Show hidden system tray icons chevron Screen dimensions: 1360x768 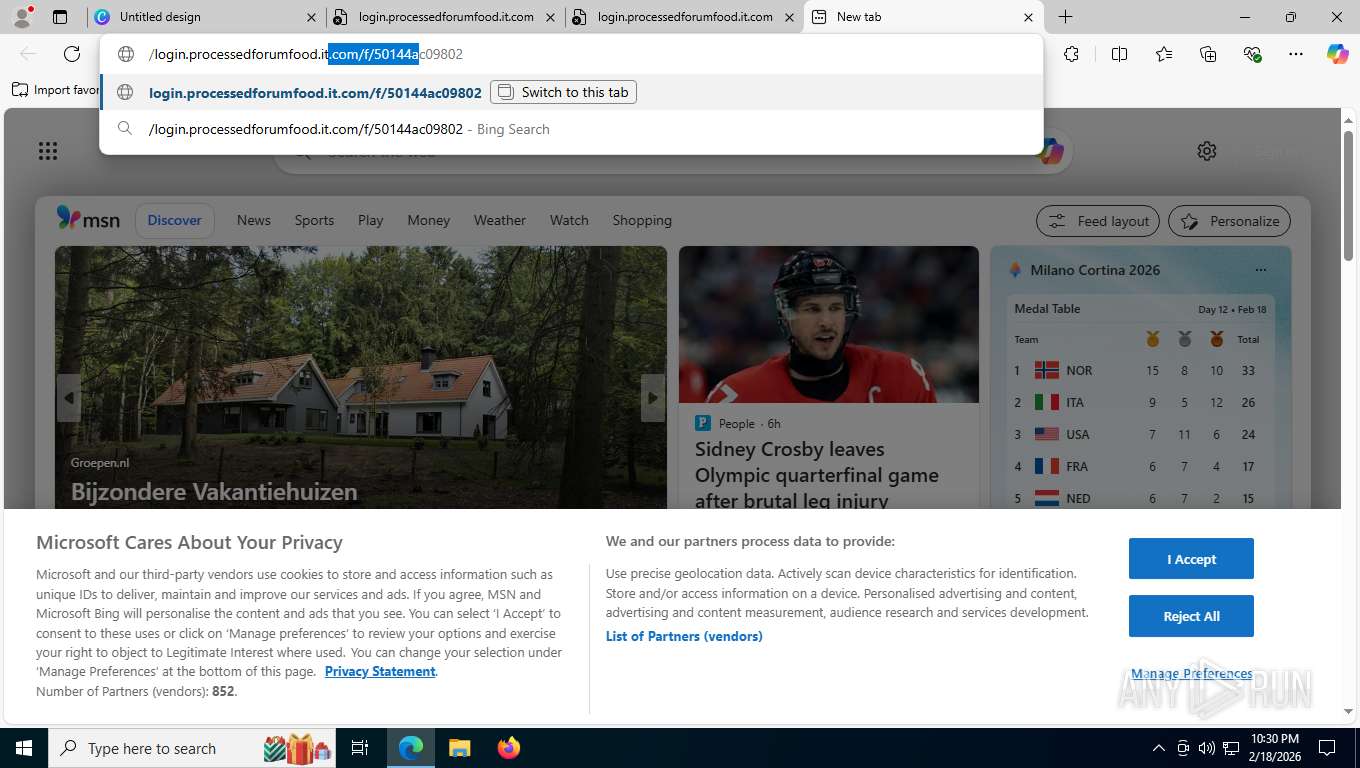[1159, 748]
